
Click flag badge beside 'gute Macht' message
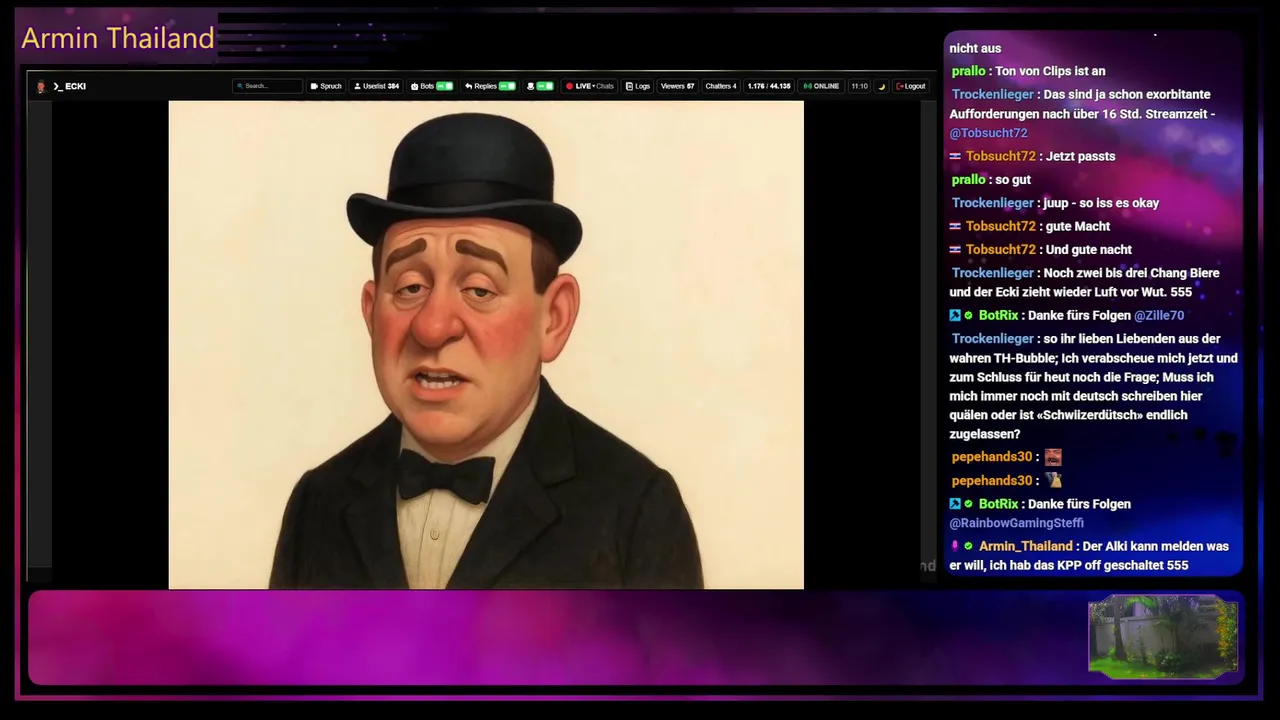point(955,226)
